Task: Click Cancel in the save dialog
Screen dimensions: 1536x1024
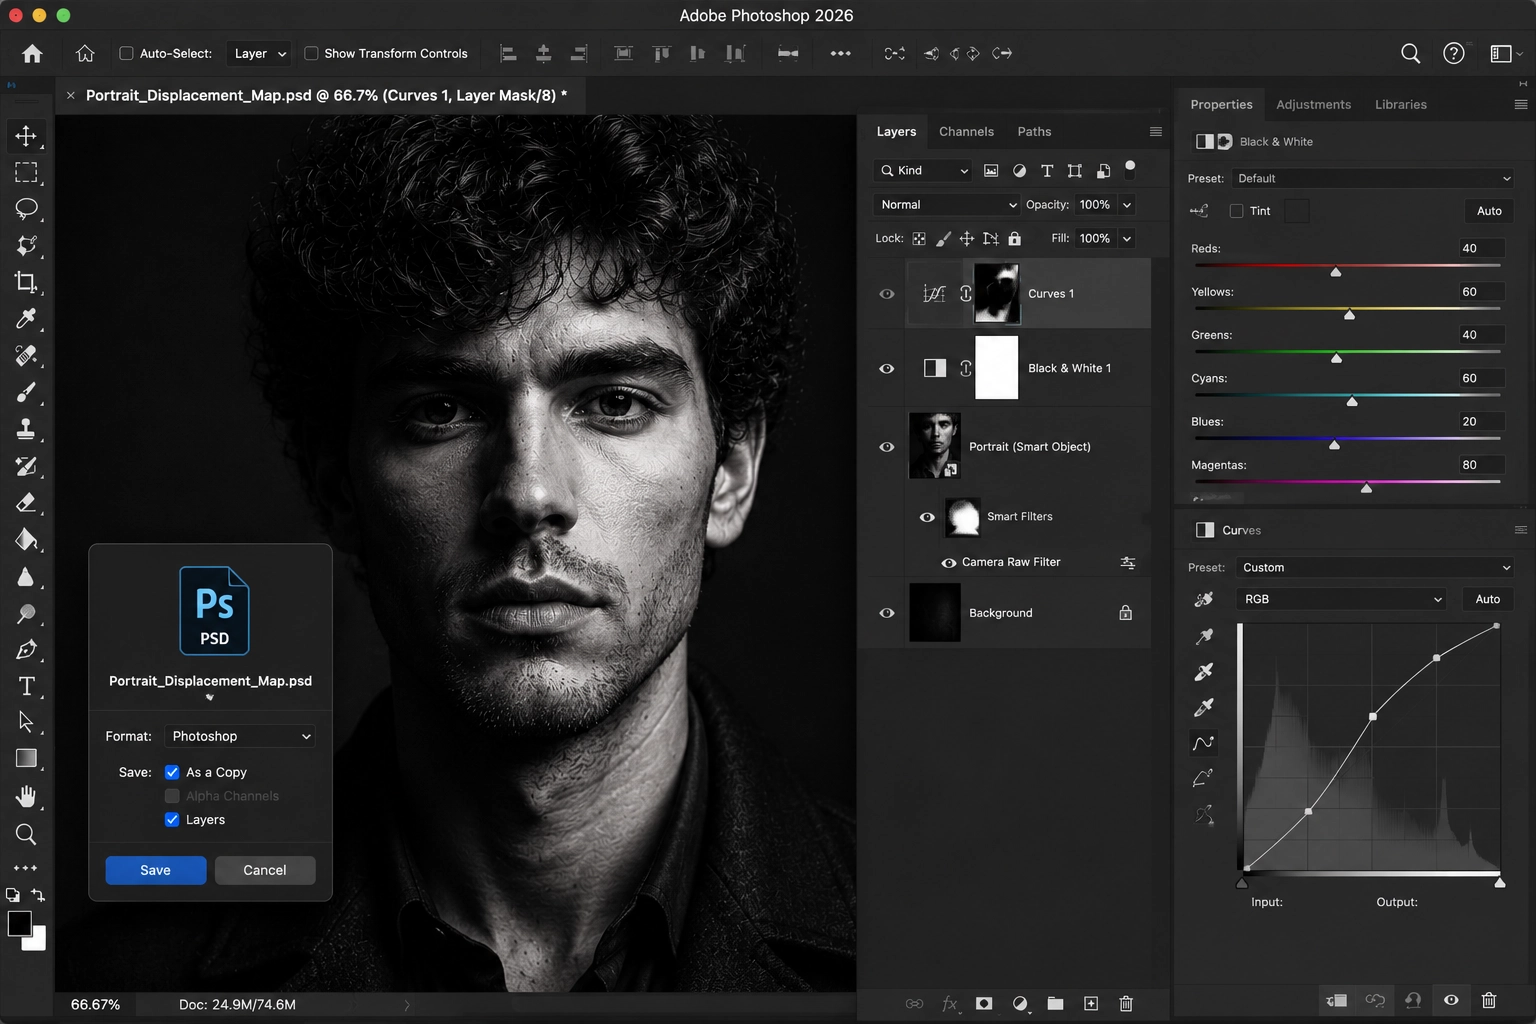Action: [265, 870]
